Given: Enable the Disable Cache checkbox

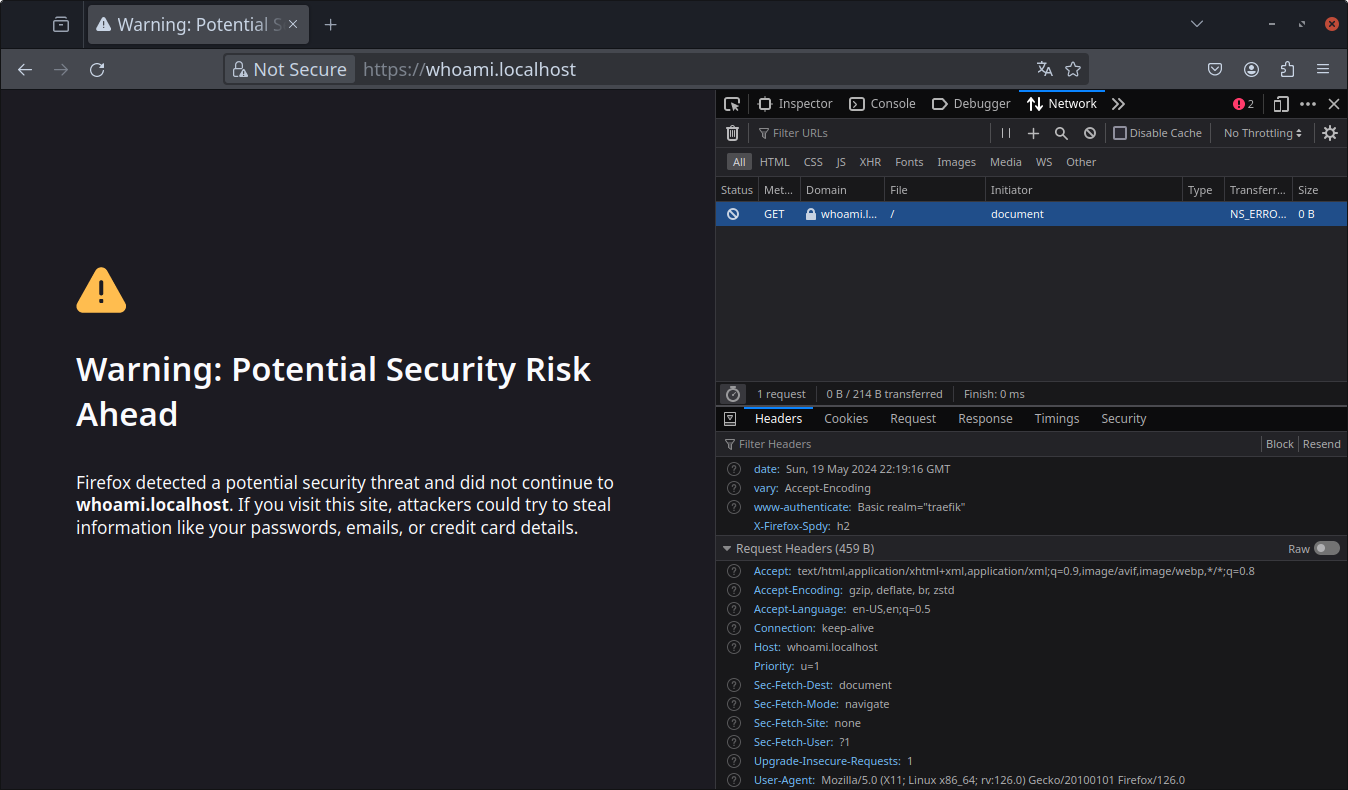Looking at the screenshot, I should point(1120,133).
